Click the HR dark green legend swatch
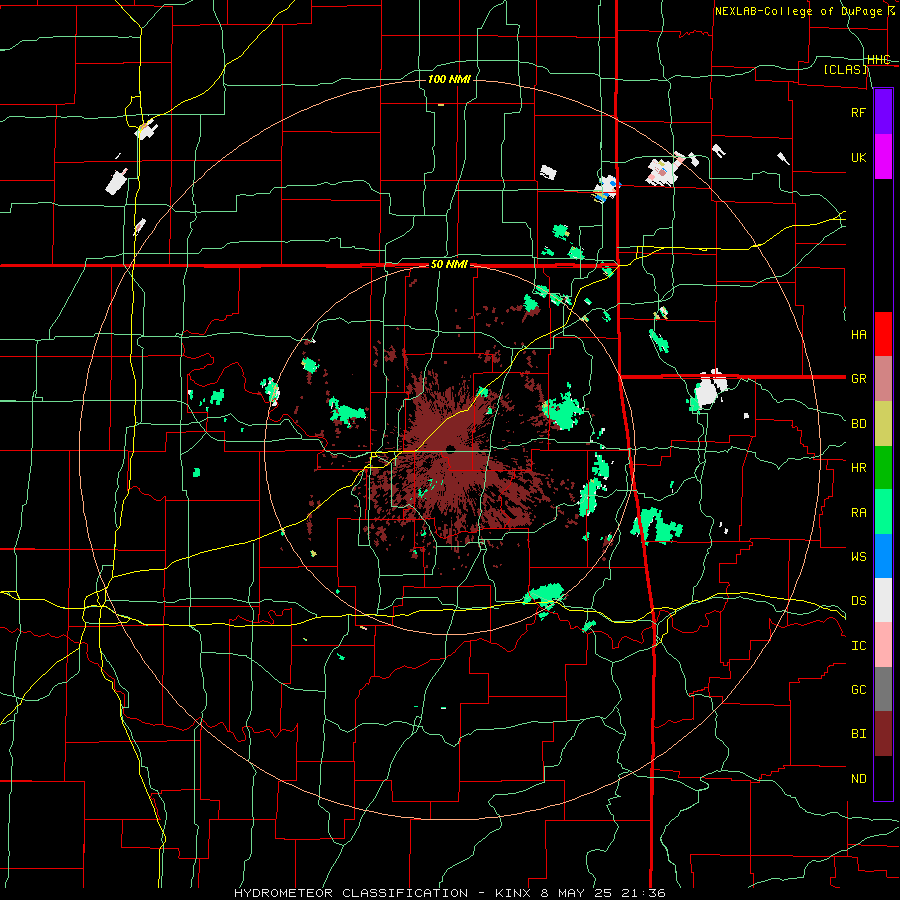Screen dimensions: 900x900 [883, 467]
